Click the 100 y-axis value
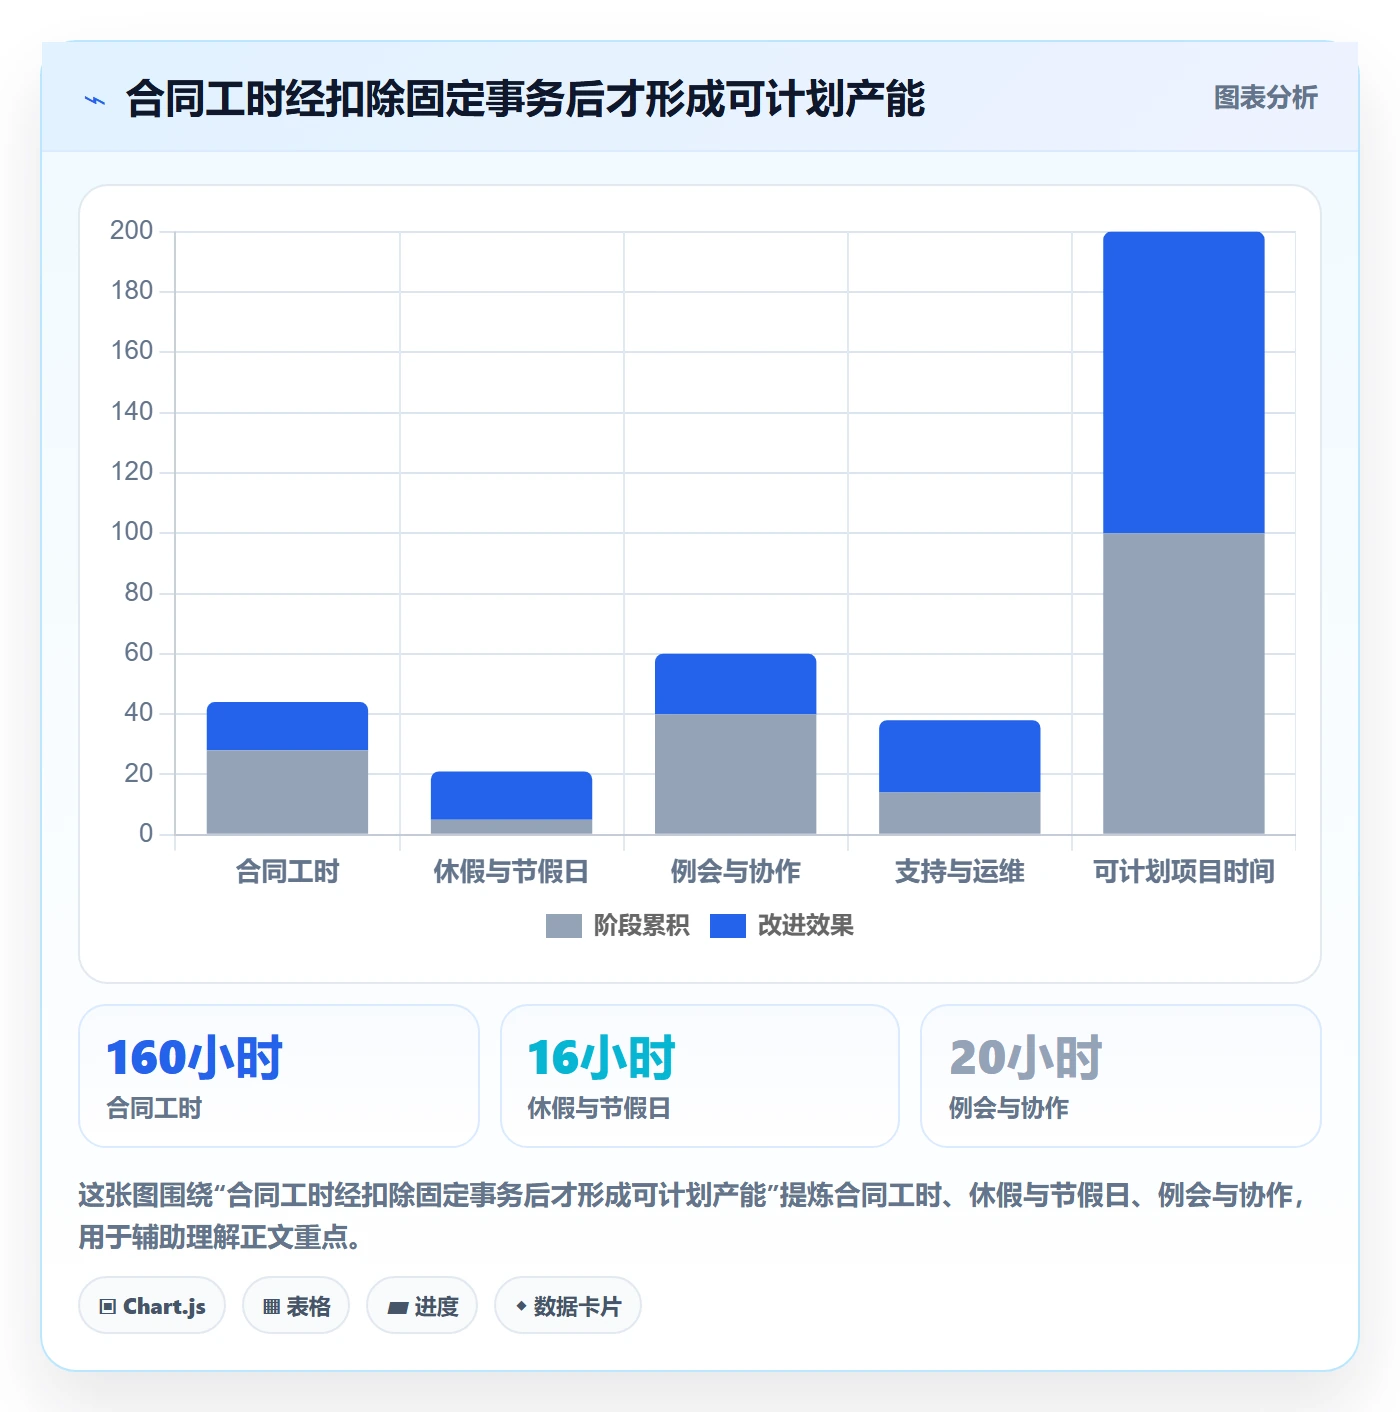The image size is (1400, 1412). coord(131,532)
